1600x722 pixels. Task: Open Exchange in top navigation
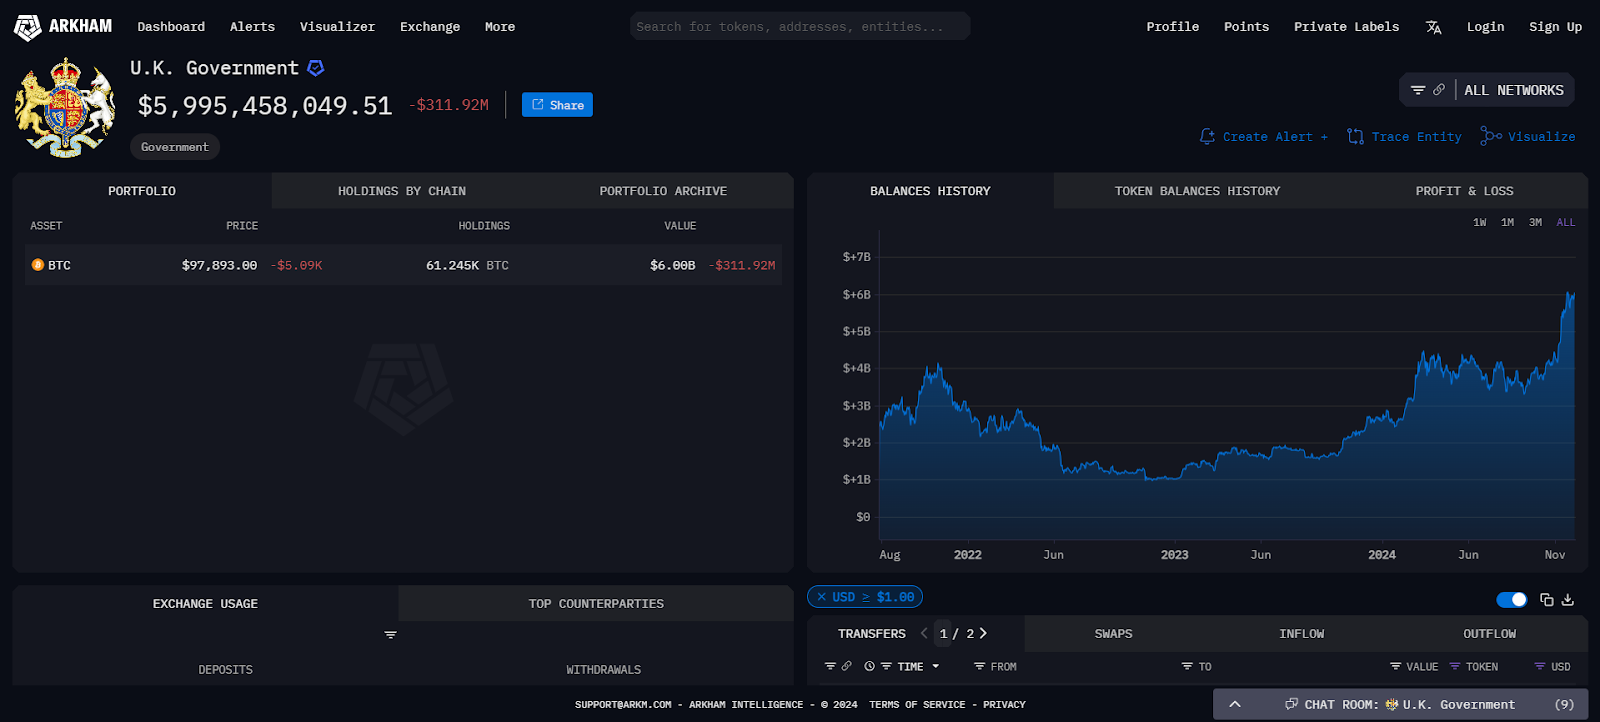(x=430, y=27)
